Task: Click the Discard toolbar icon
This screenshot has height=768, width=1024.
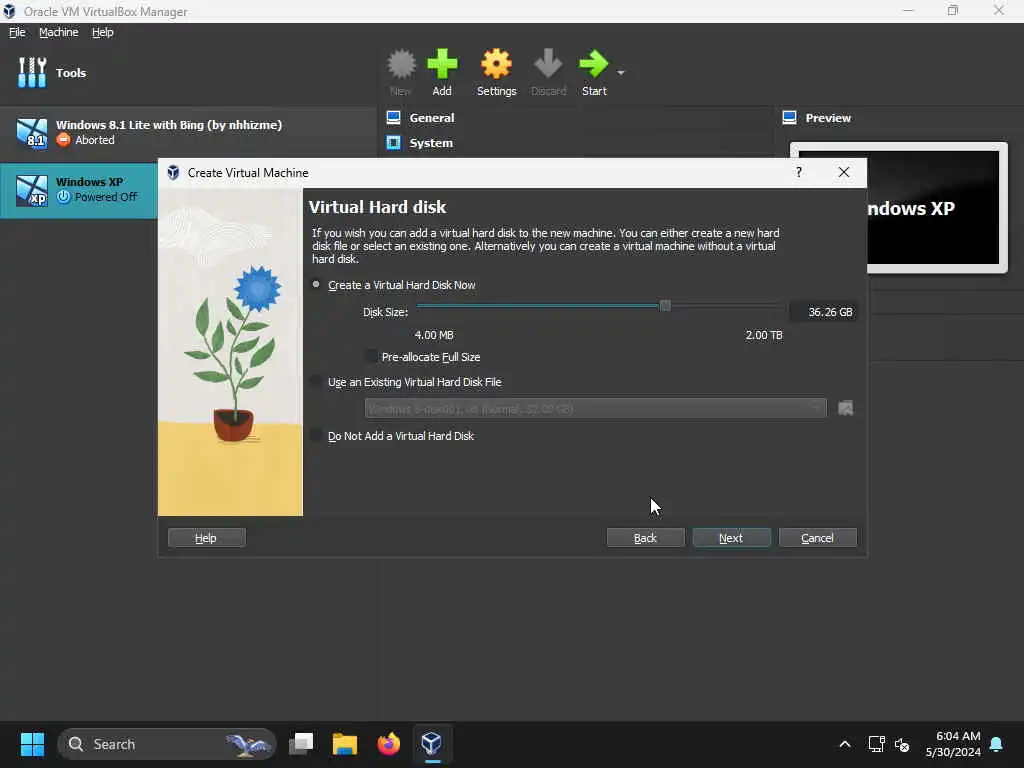Action: (548, 64)
